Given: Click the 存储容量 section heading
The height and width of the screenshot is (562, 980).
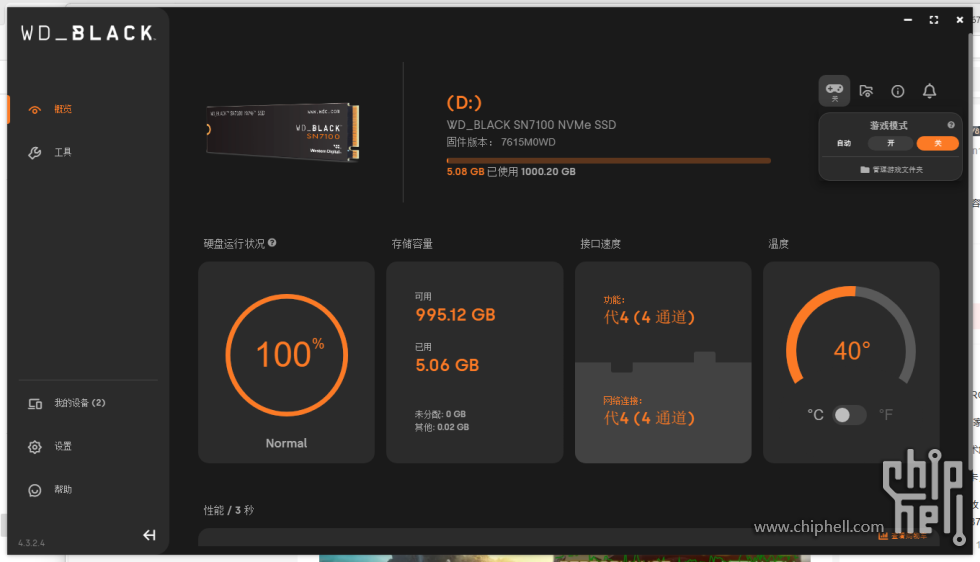Looking at the screenshot, I should click(x=412, y=244).
